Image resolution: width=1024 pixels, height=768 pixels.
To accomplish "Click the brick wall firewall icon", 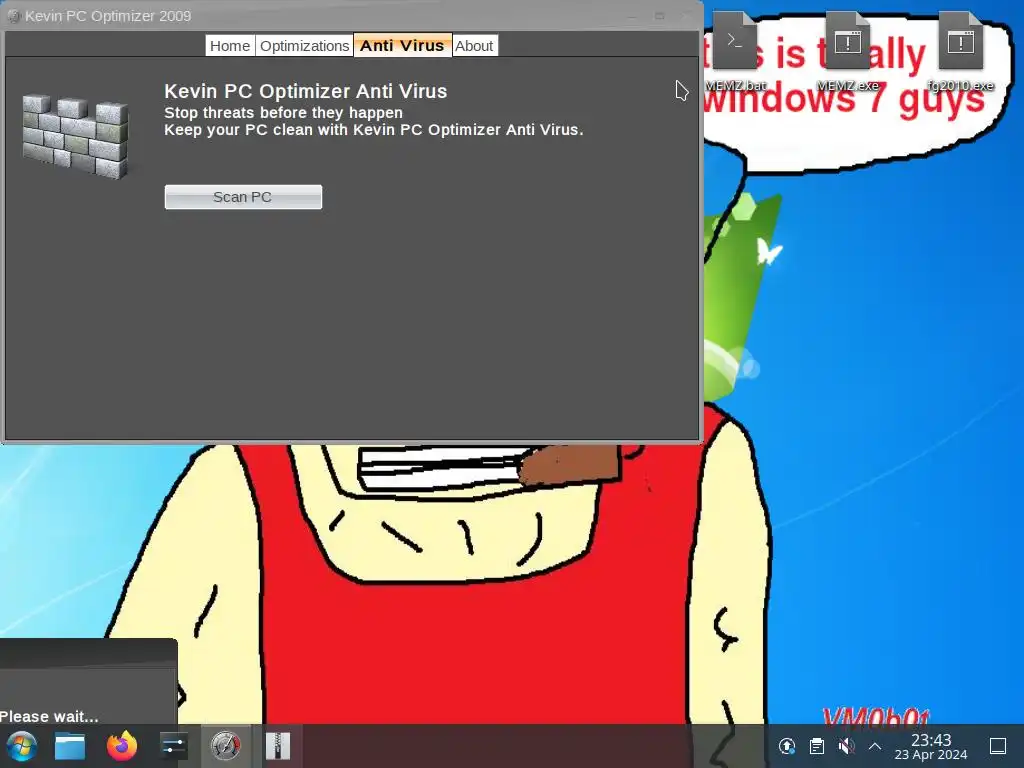I will (76, 136).
